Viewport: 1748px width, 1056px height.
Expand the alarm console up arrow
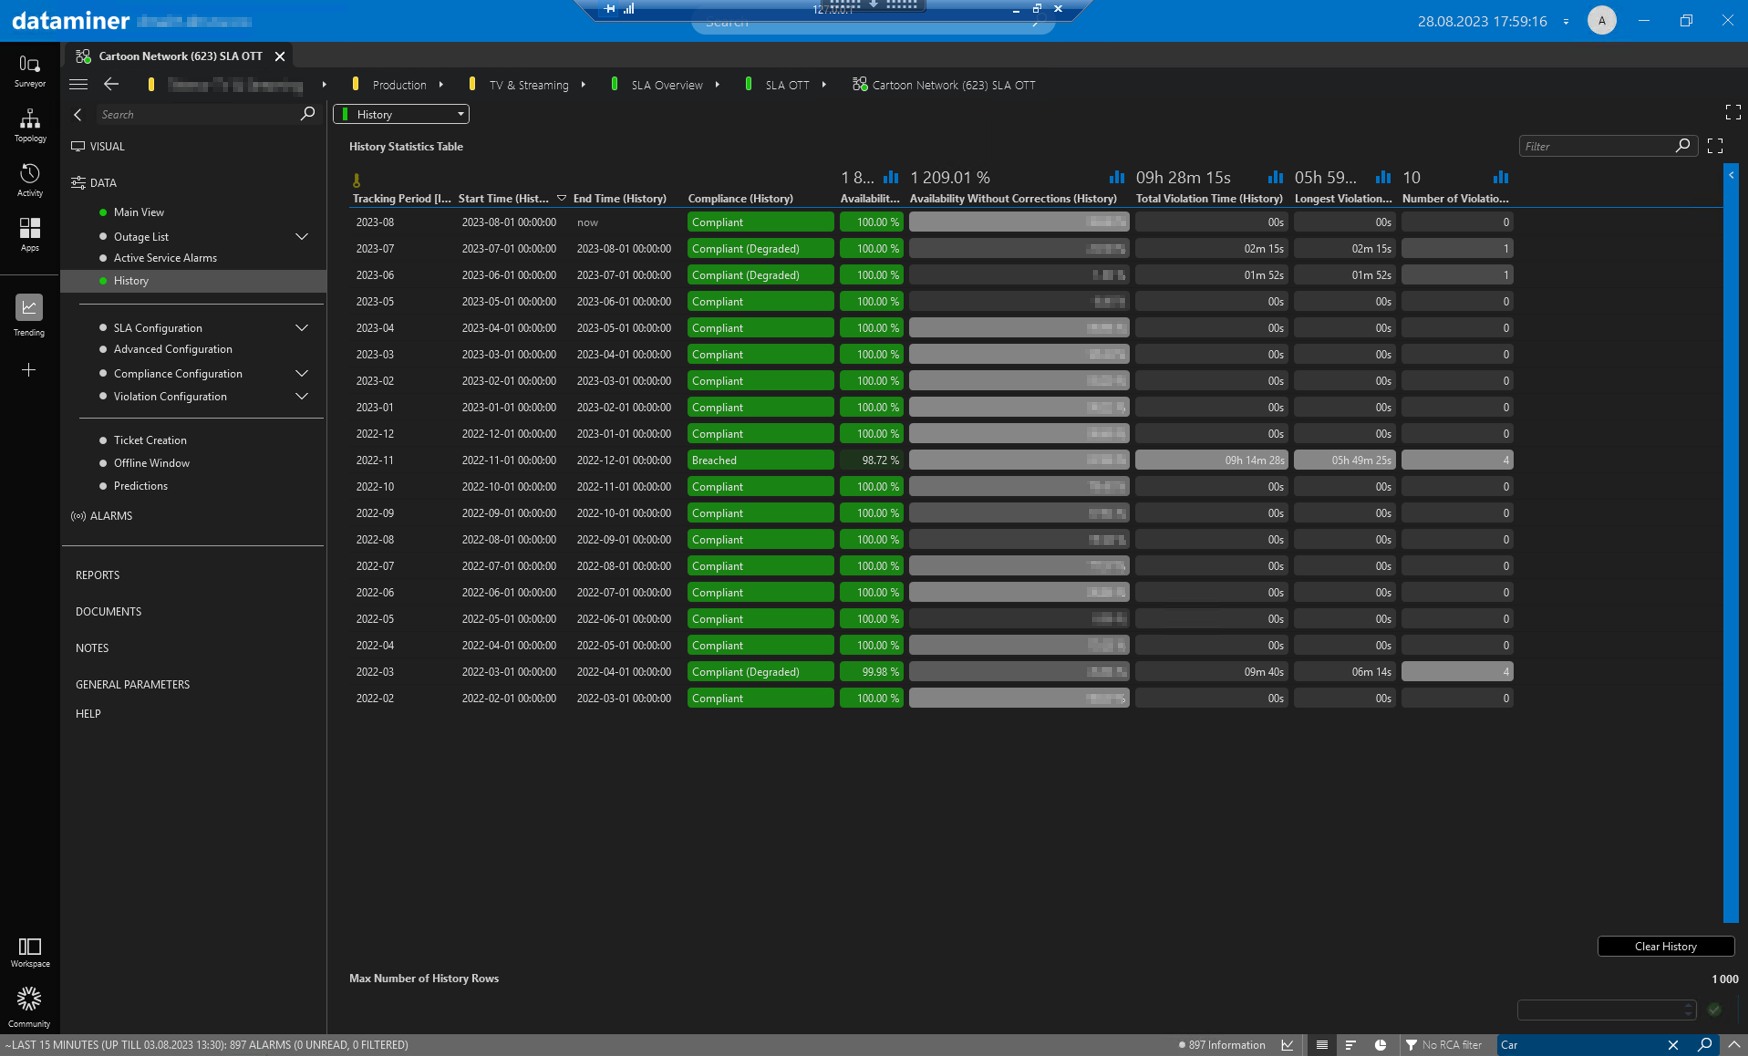[1735, 1045]
